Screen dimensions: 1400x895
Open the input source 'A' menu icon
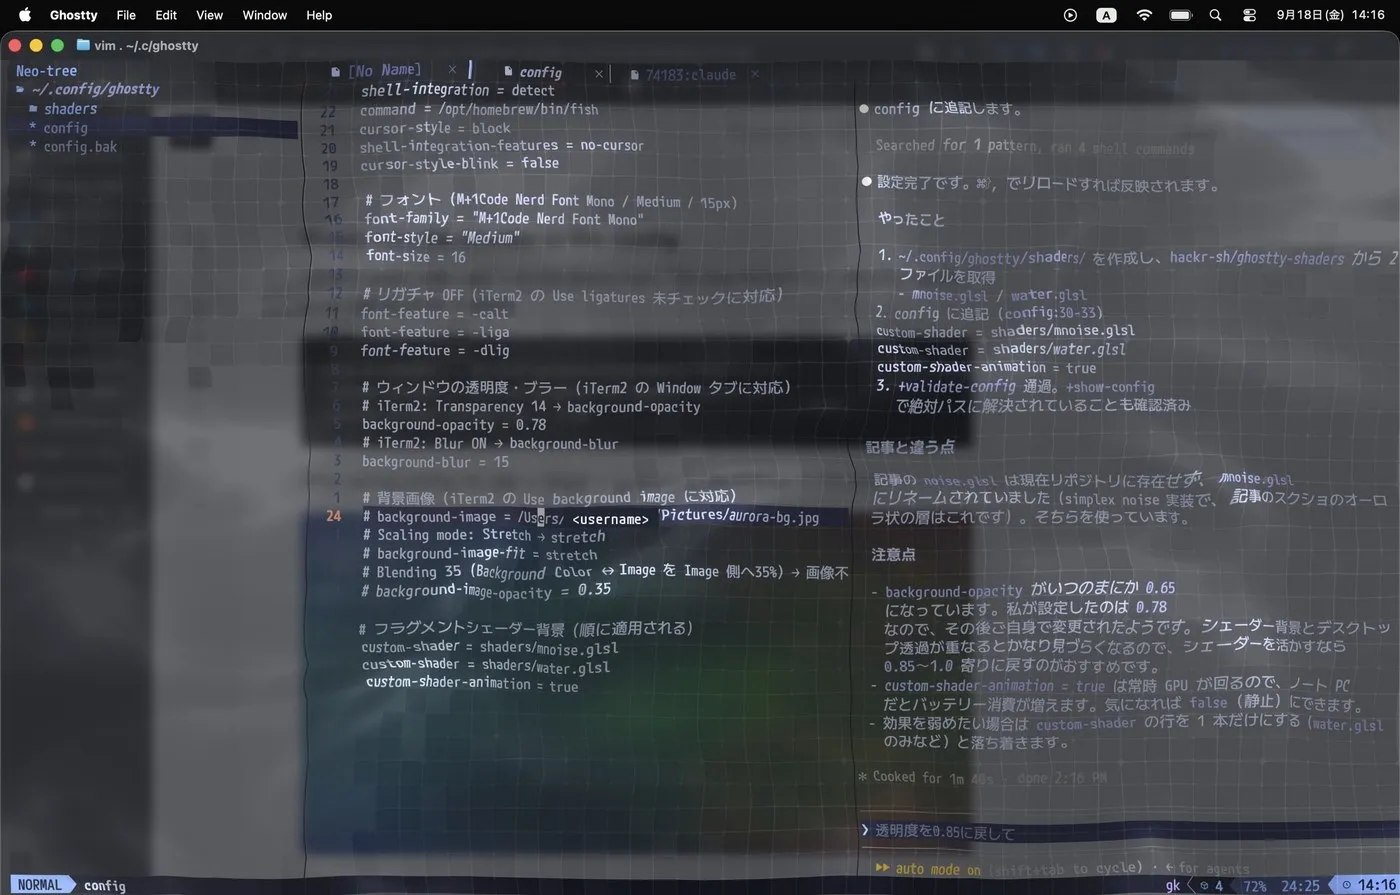(x=1106, y=15)
